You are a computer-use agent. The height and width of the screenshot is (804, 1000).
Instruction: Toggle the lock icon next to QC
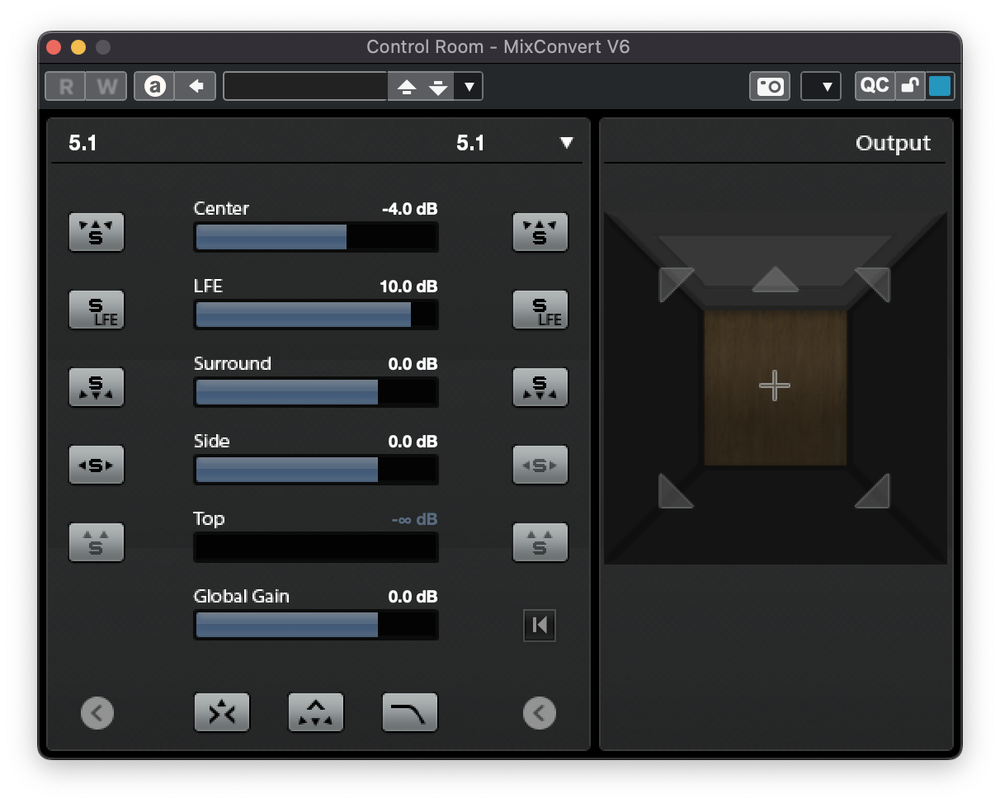907,86
